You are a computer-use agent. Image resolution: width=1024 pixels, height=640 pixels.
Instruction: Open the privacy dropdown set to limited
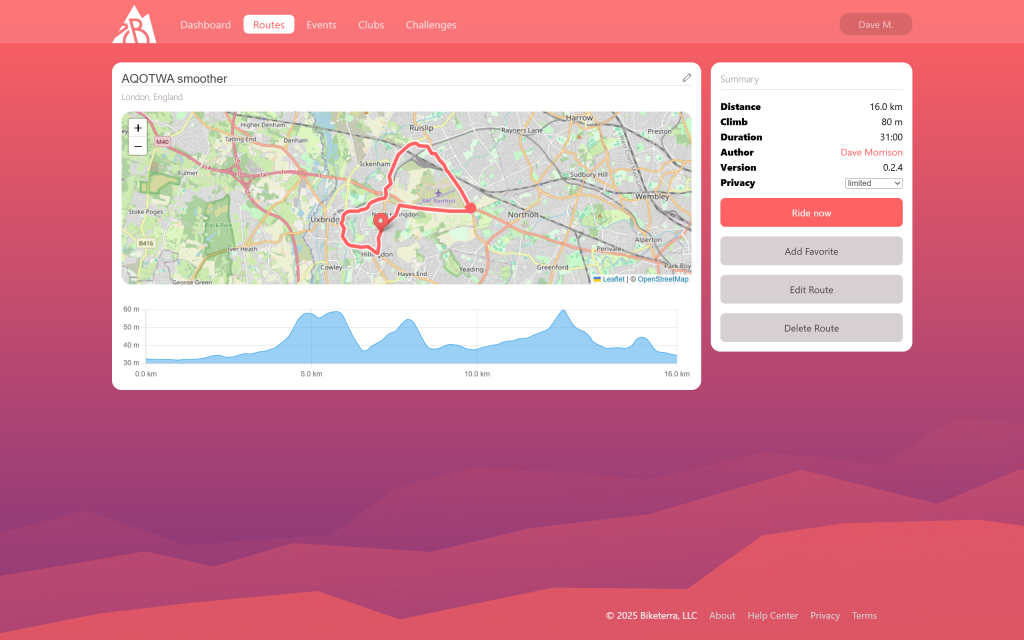(x=873, y=183)
